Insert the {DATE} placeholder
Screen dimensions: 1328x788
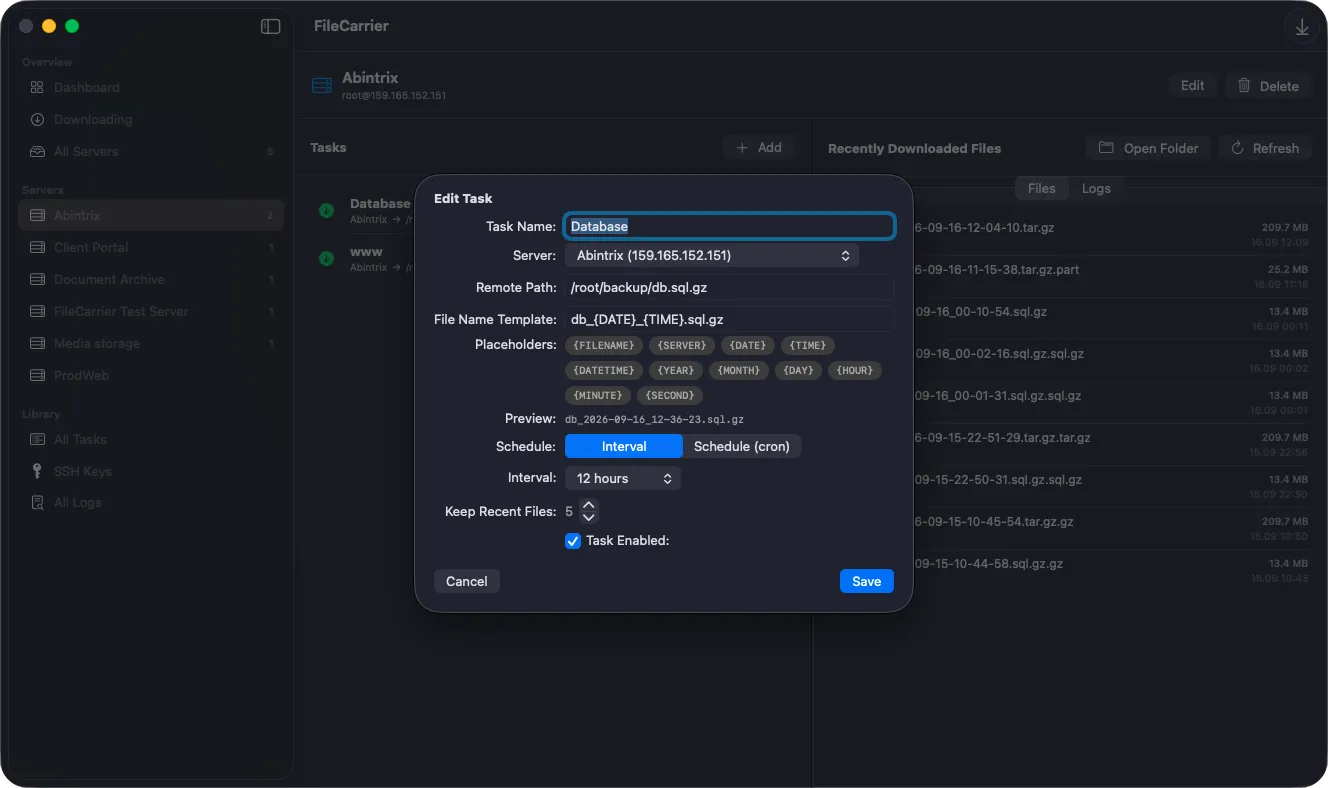[x=748, y=345]
